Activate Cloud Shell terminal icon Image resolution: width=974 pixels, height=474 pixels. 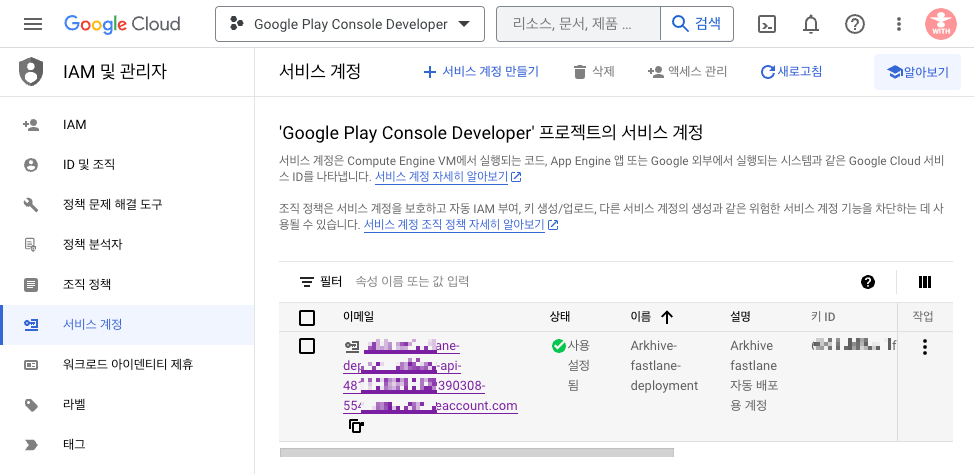pos(767,24)
